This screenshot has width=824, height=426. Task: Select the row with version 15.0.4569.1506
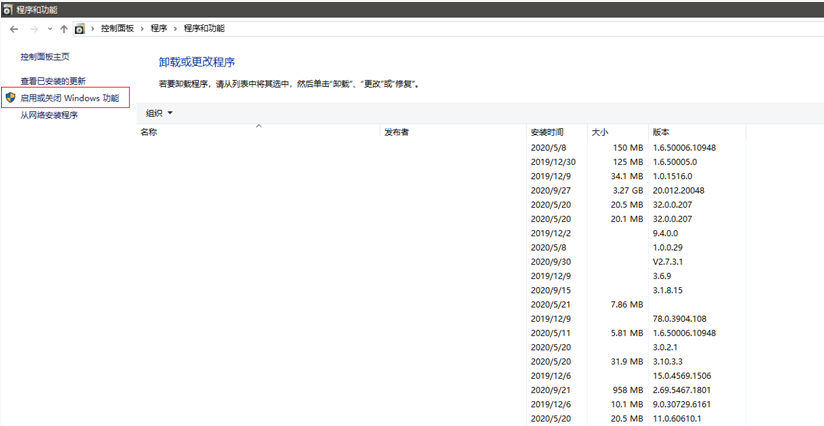(x=441, y=376)
